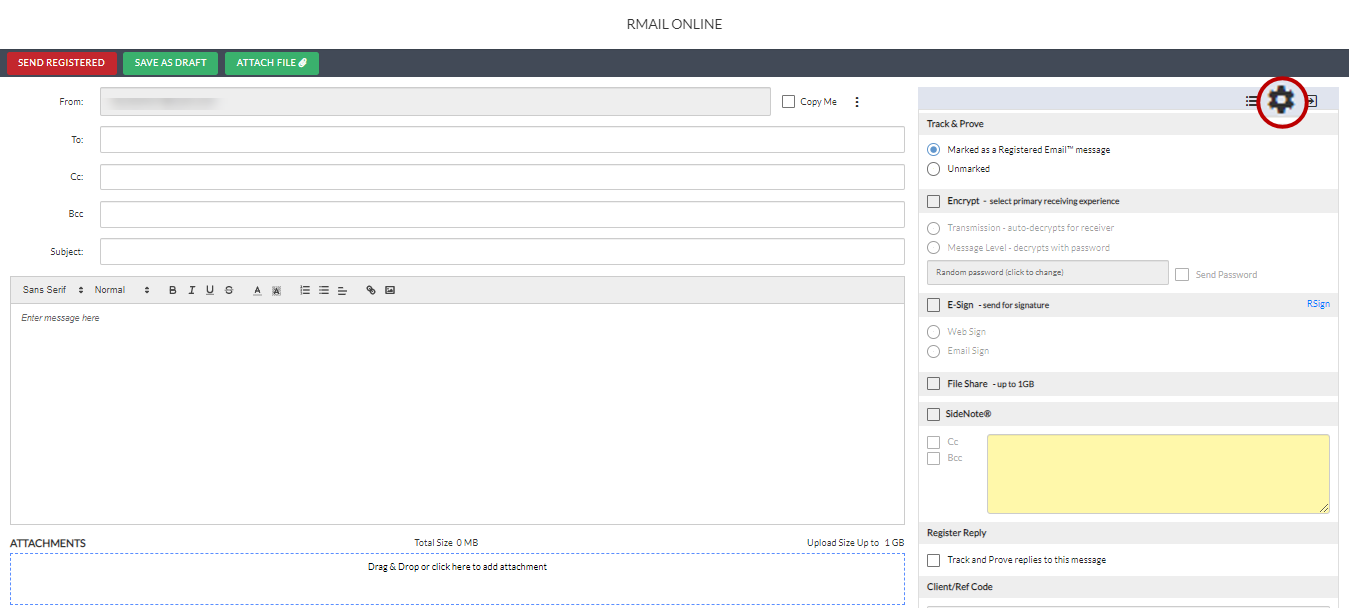Enable the SideNote checkbox

934,414
